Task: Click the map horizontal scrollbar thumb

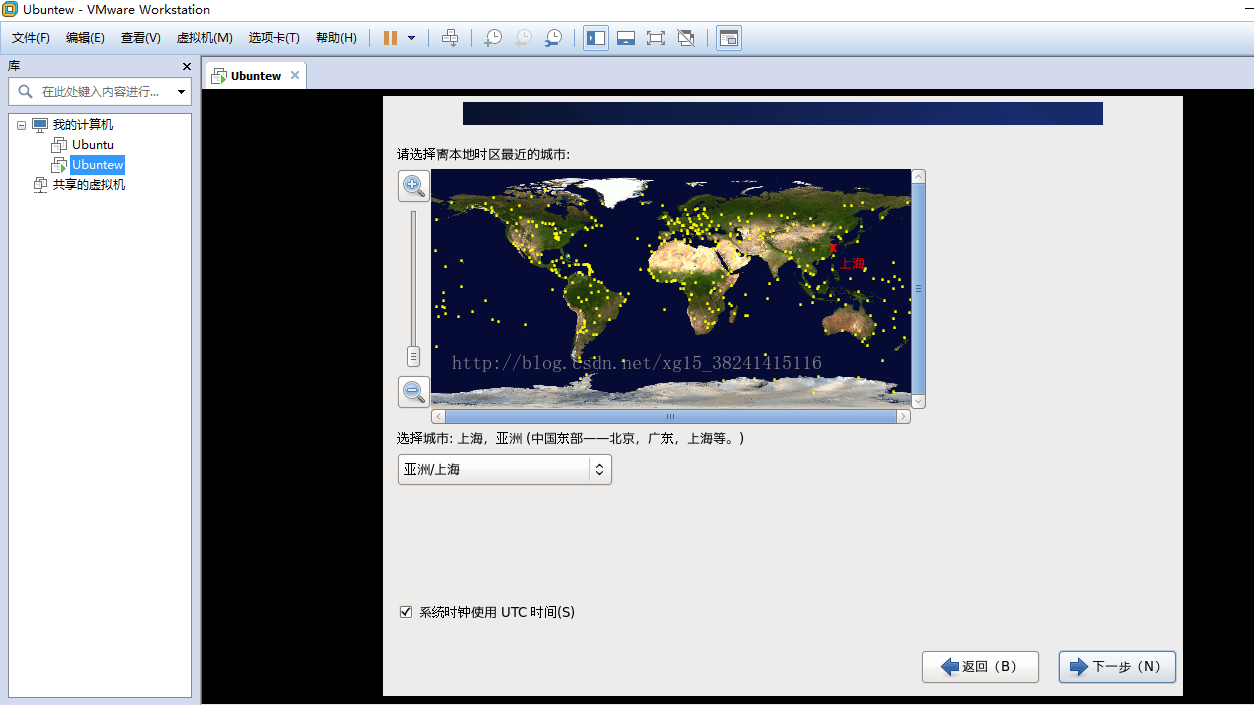Action: 670,416
